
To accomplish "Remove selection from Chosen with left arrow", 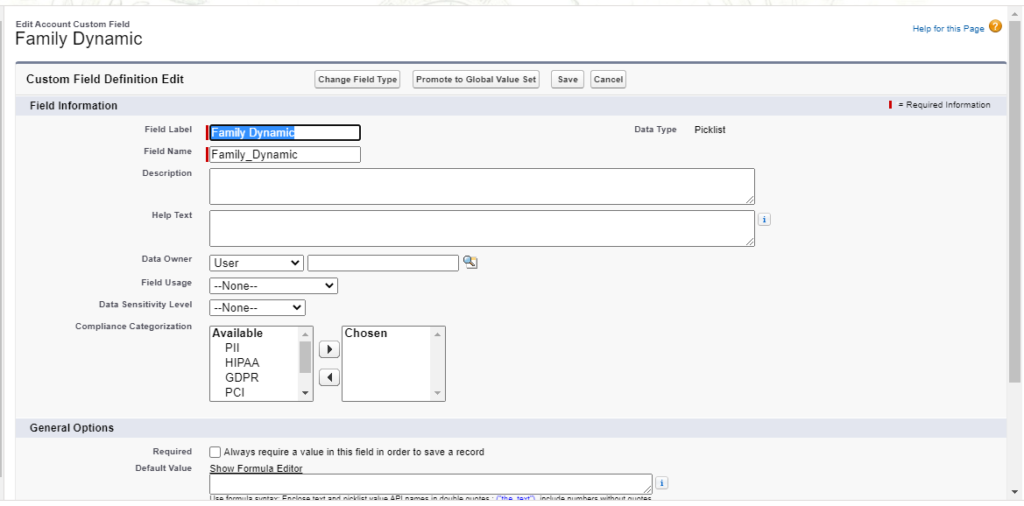I will click(x=329, y=377).
